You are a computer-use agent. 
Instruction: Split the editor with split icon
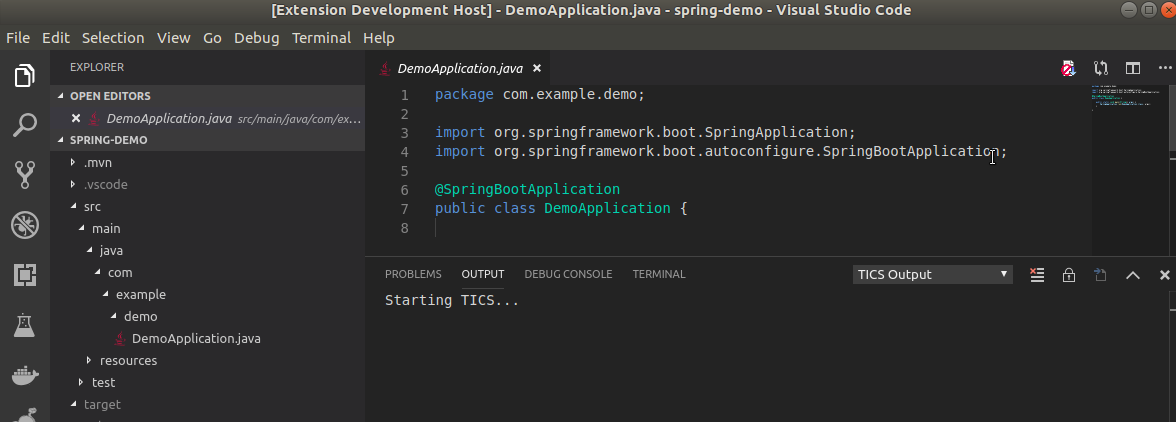coord(1132,68)
